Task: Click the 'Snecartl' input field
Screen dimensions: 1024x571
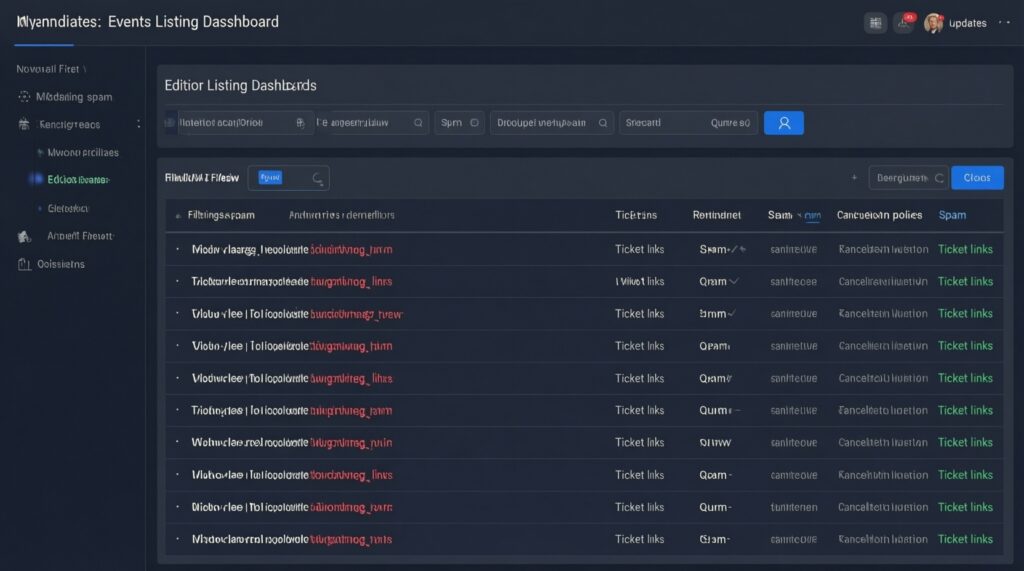Action: point(660,123)
